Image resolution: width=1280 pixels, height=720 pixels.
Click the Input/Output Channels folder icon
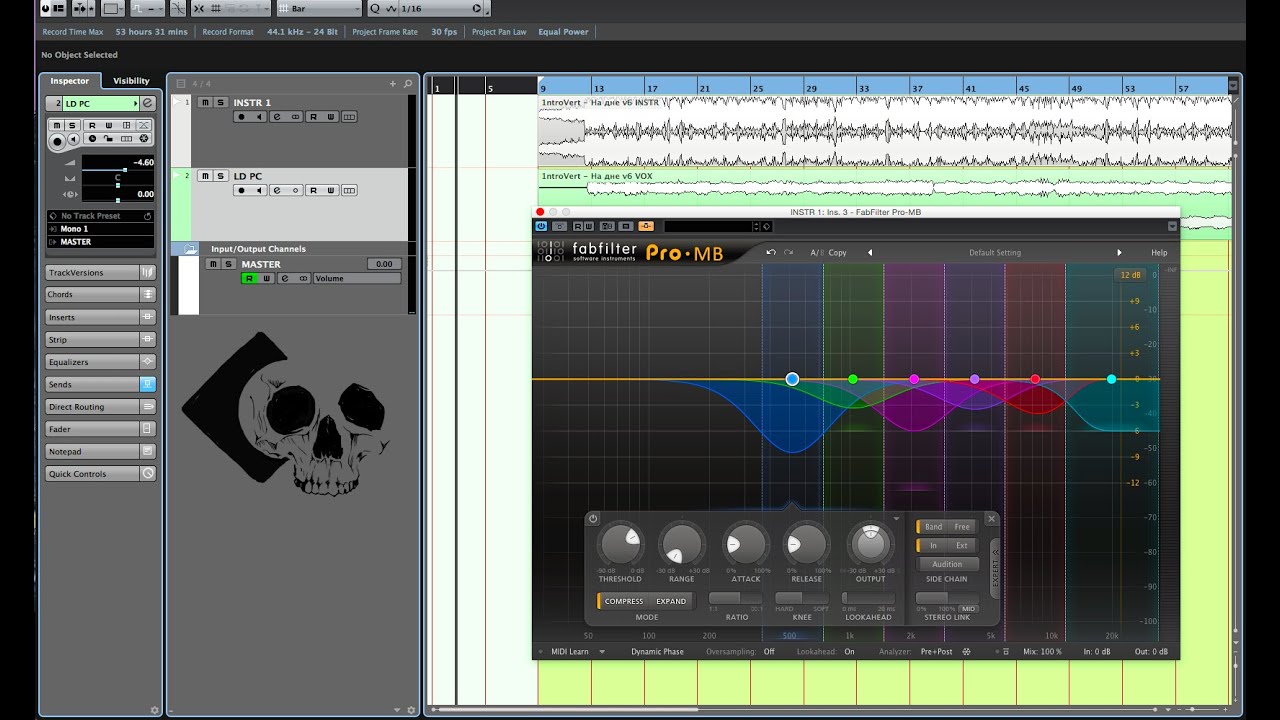point(190,249)
